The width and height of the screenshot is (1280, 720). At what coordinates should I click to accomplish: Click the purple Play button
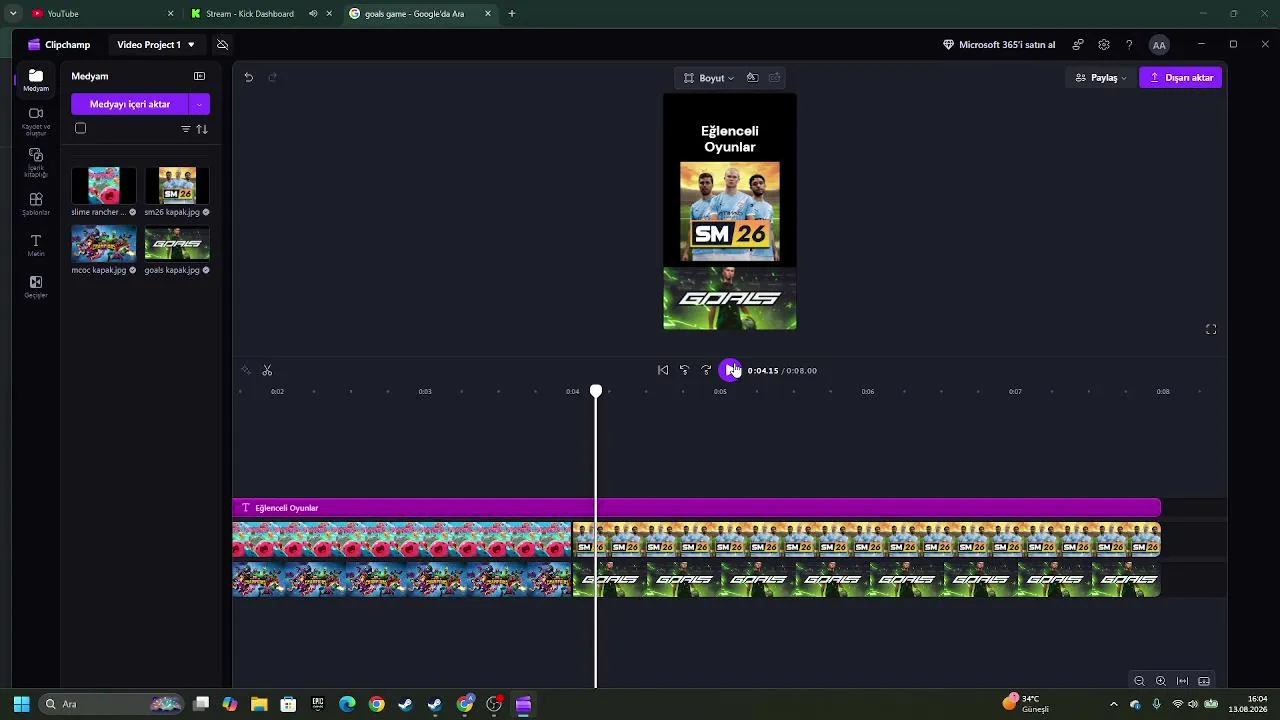click(x=730, y=370)
